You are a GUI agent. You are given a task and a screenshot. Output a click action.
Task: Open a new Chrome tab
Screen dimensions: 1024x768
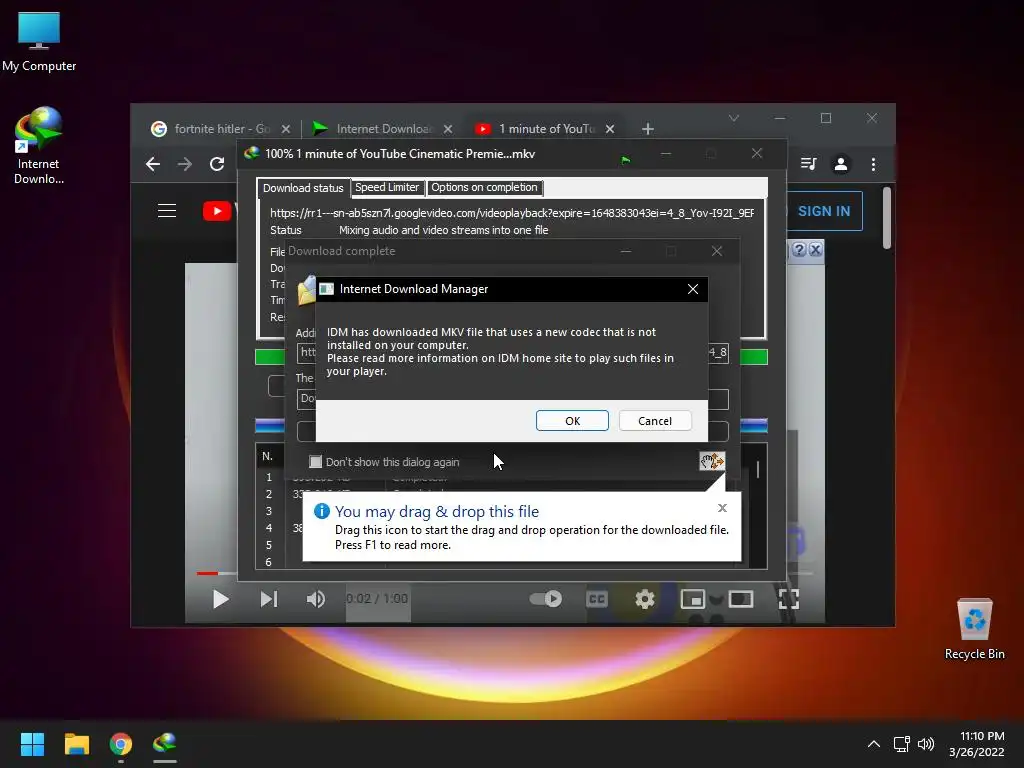click(x=648, y=129)
